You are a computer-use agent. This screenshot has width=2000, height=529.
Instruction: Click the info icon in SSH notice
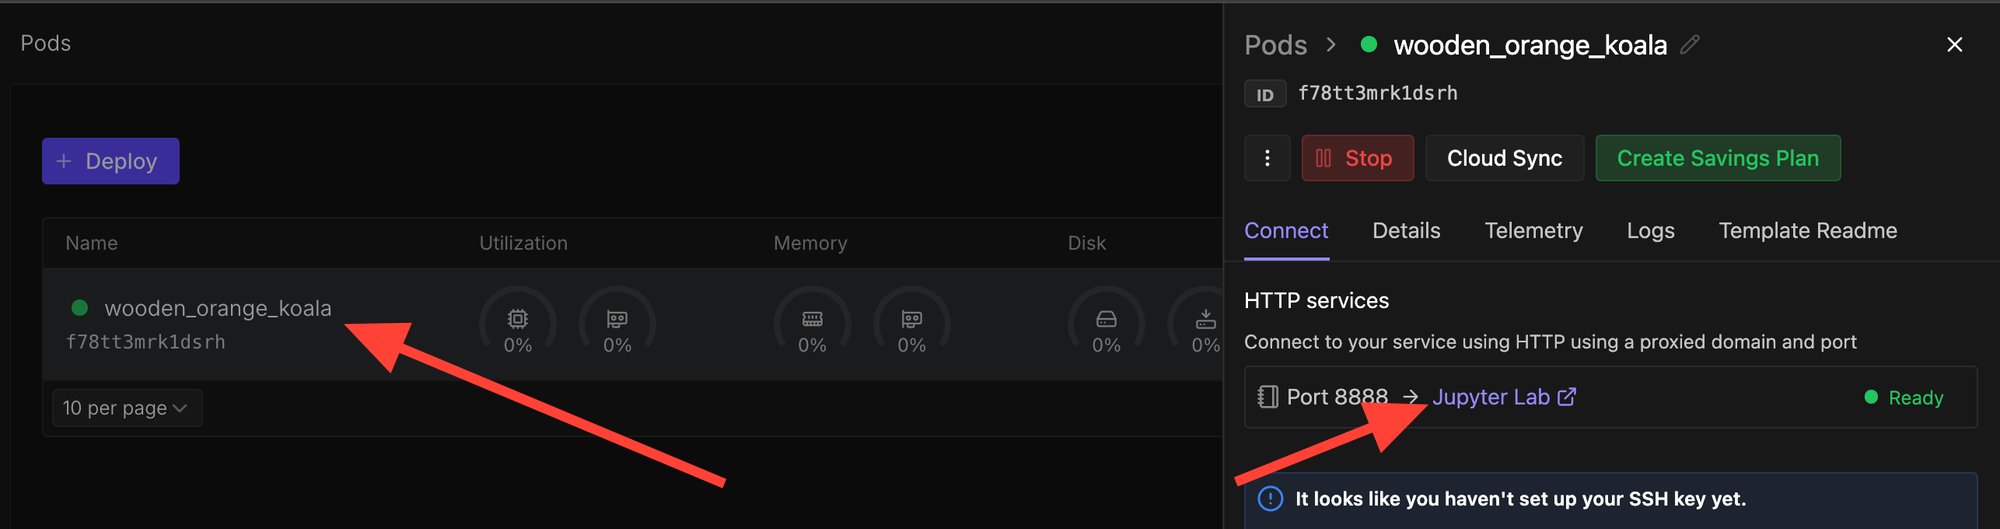(x=1270, y=499)
